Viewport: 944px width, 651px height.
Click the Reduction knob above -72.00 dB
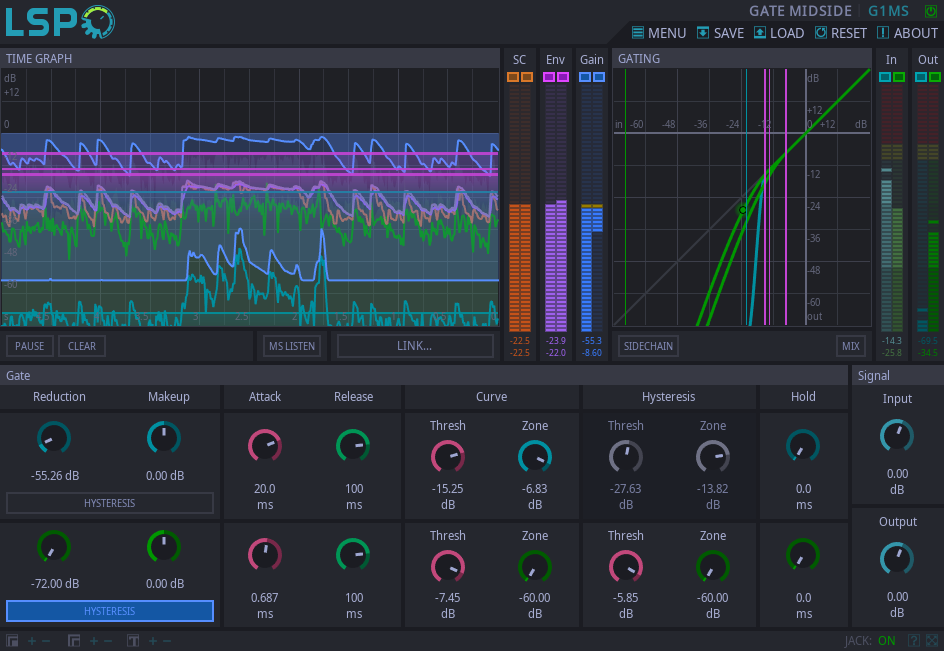click(54, 547)
